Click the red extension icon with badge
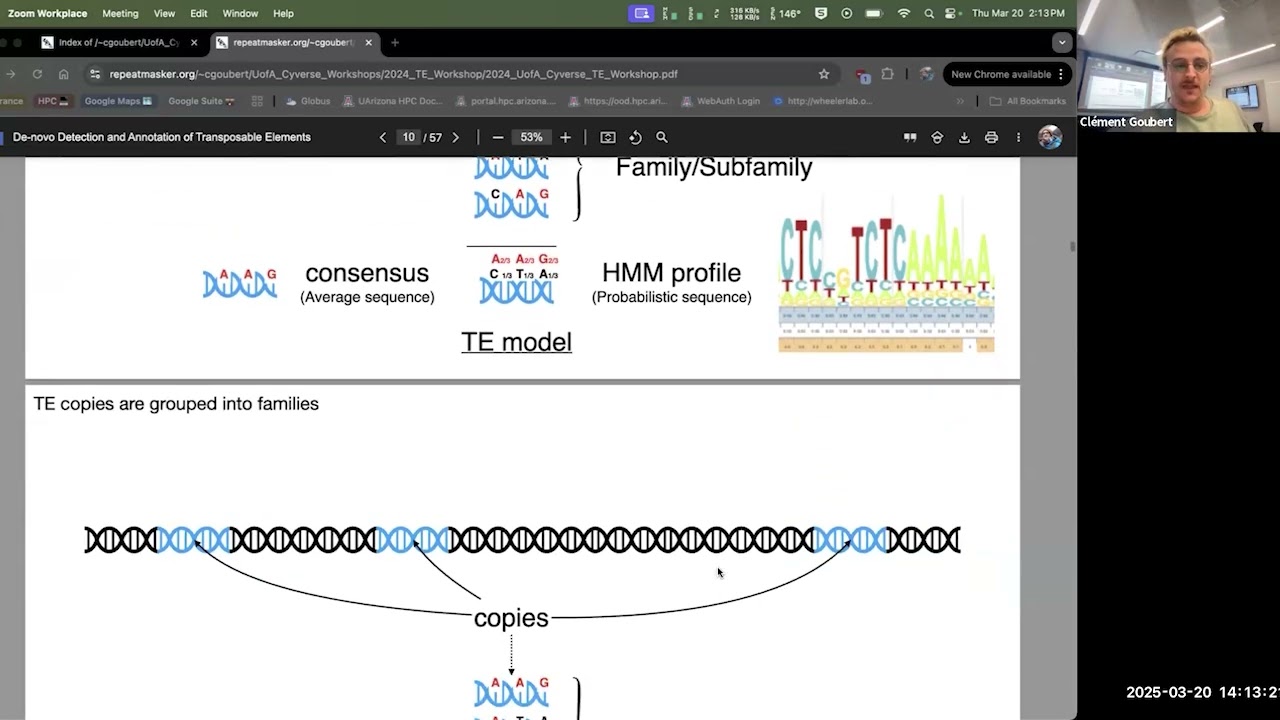Image resolution: width=1280 pixels, height=720 pixels. [862, 75]
